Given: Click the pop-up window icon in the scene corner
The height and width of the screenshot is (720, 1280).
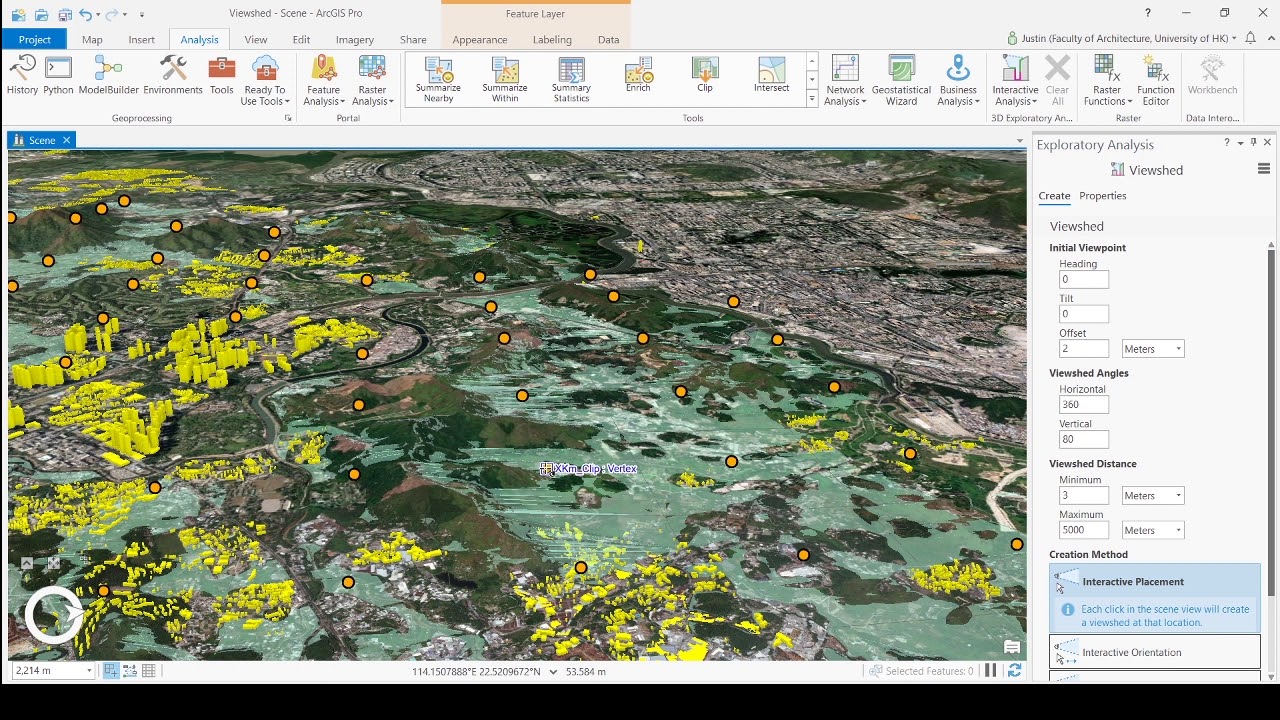Looking at the screenshot, I should tap(1012, 647).
